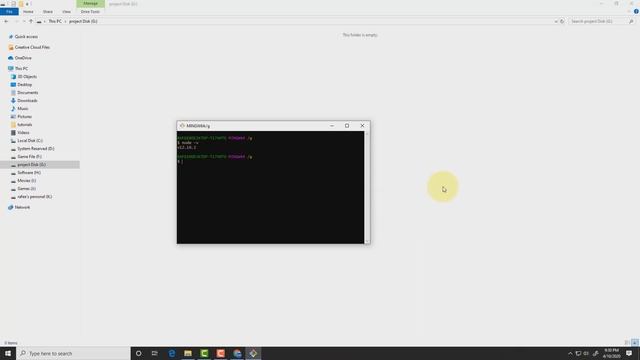Viewport: 640px width, 360px height.
Task: Open Task View on the taskbar
Action: [x=155, y=353]
